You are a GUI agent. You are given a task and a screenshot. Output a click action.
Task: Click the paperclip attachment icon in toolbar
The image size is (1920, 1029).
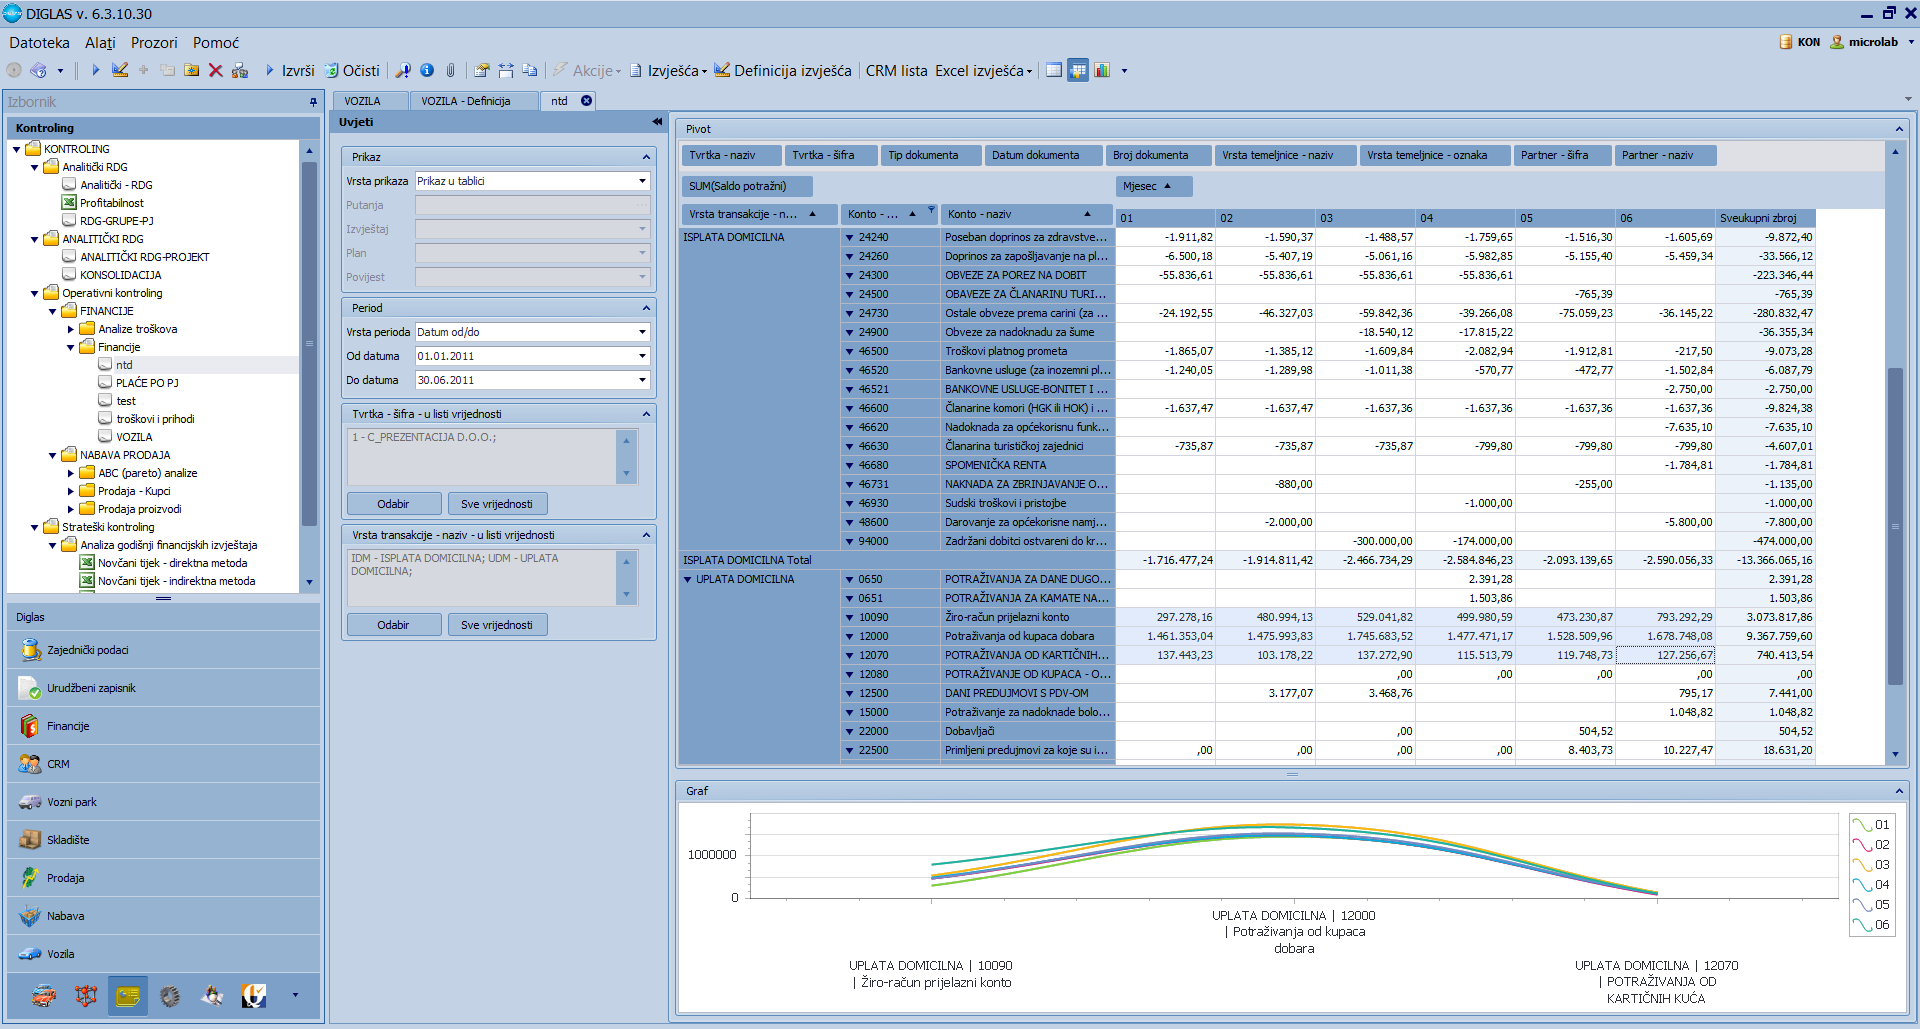[x=451, y=71]
